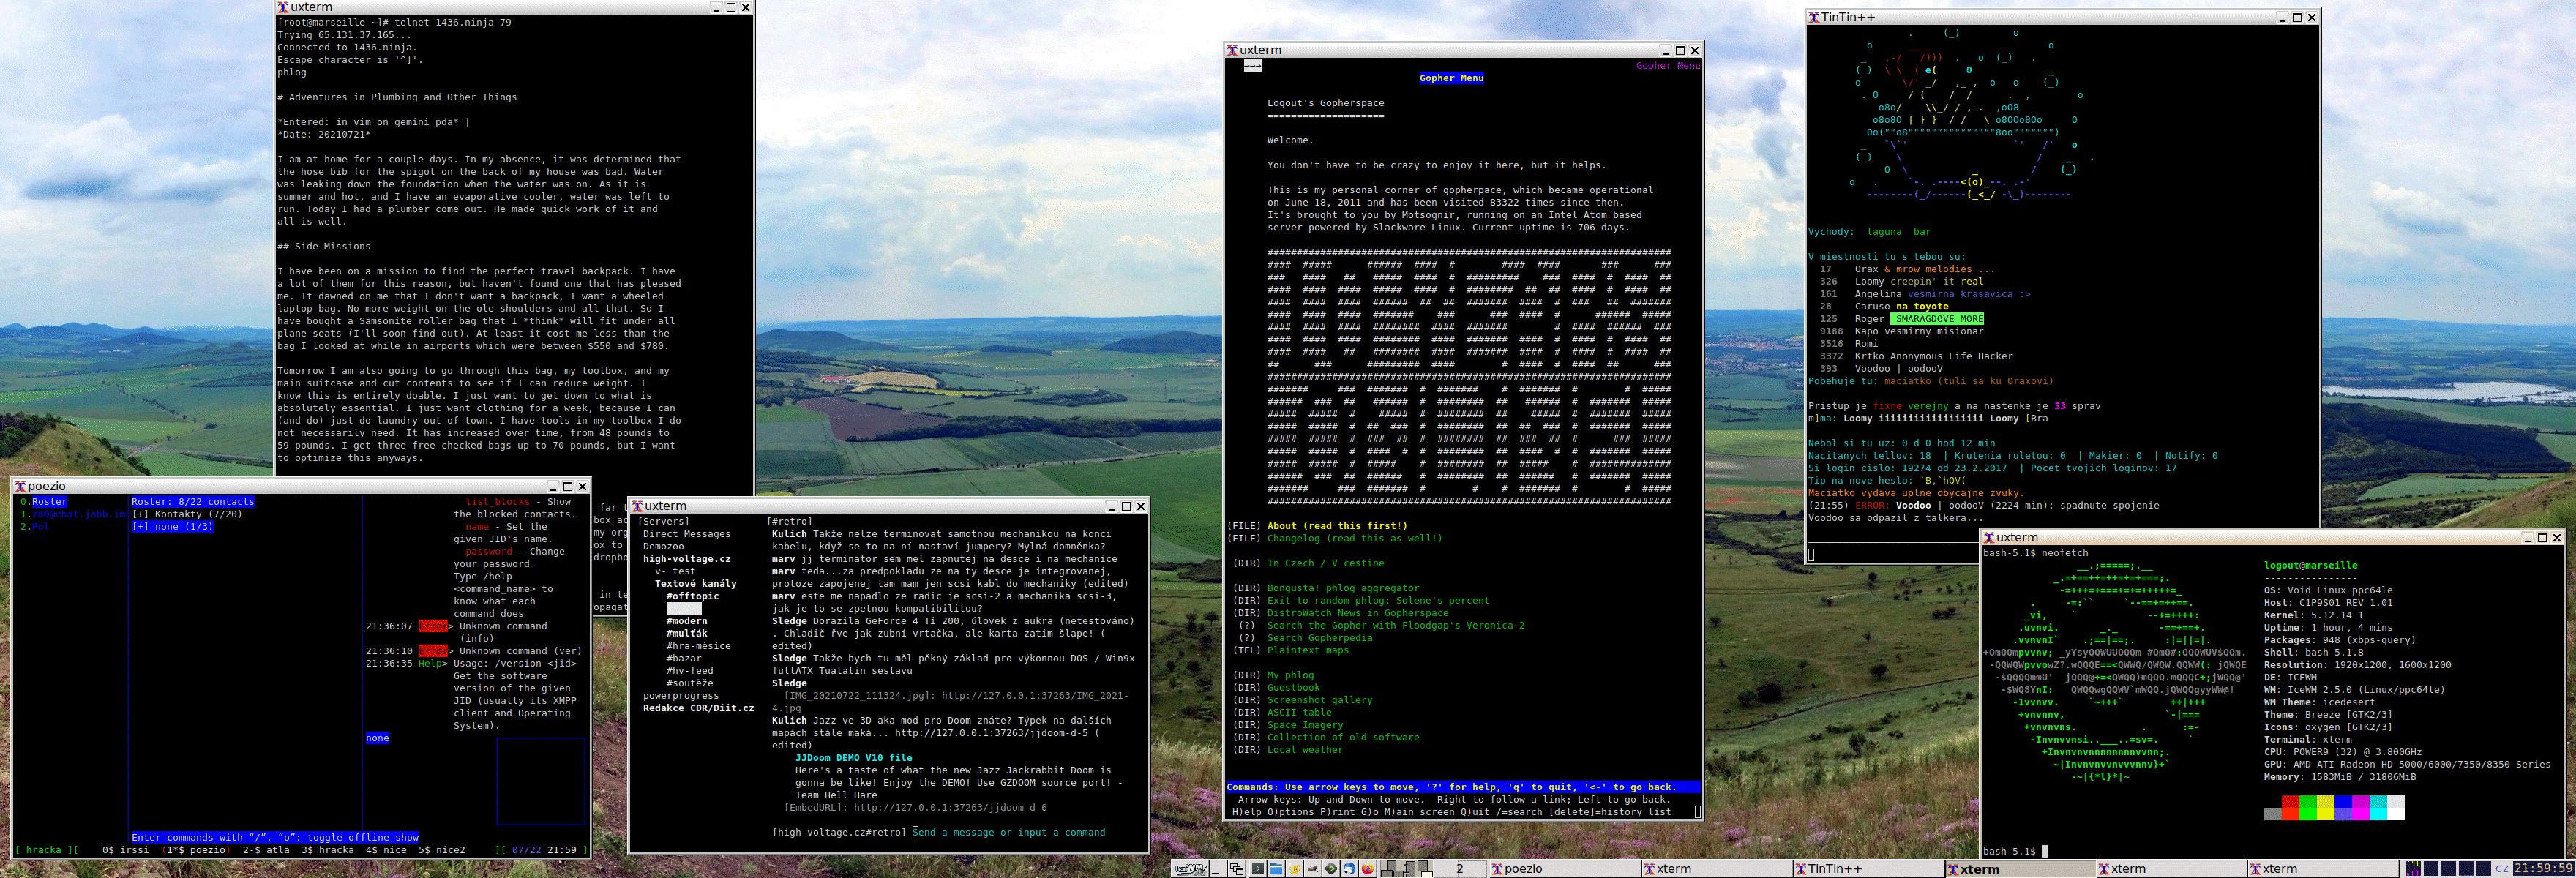This screenshot has height=878, width=2576.
Task: Select the TinTin++ taskbar button
Action: pyautogui.click(x=1867, y=869)
